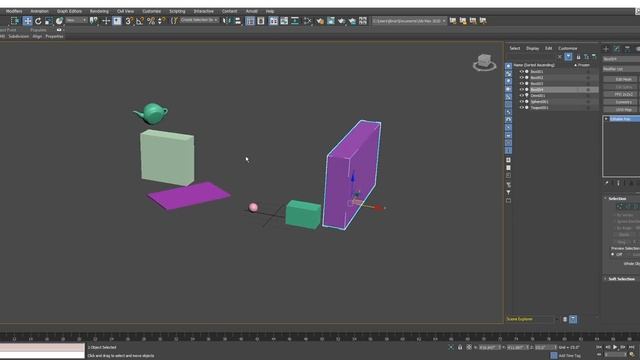Click the Z coordinate field
The width and height of the screenshot is (640, 360).
[x=545, y=347]
